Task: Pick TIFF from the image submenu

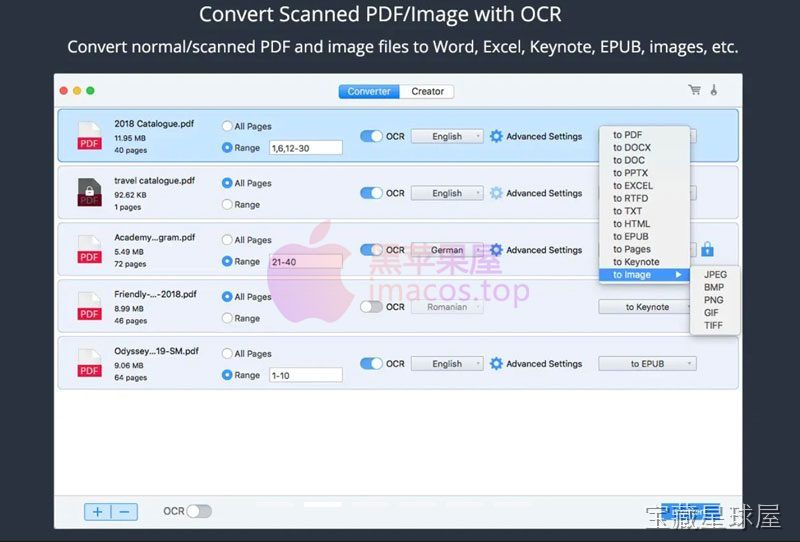Action: [x=715, y=325]
